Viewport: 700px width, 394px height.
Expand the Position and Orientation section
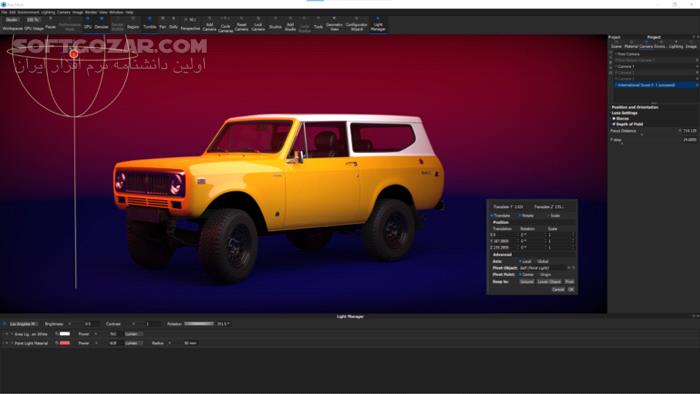(634, 108)
